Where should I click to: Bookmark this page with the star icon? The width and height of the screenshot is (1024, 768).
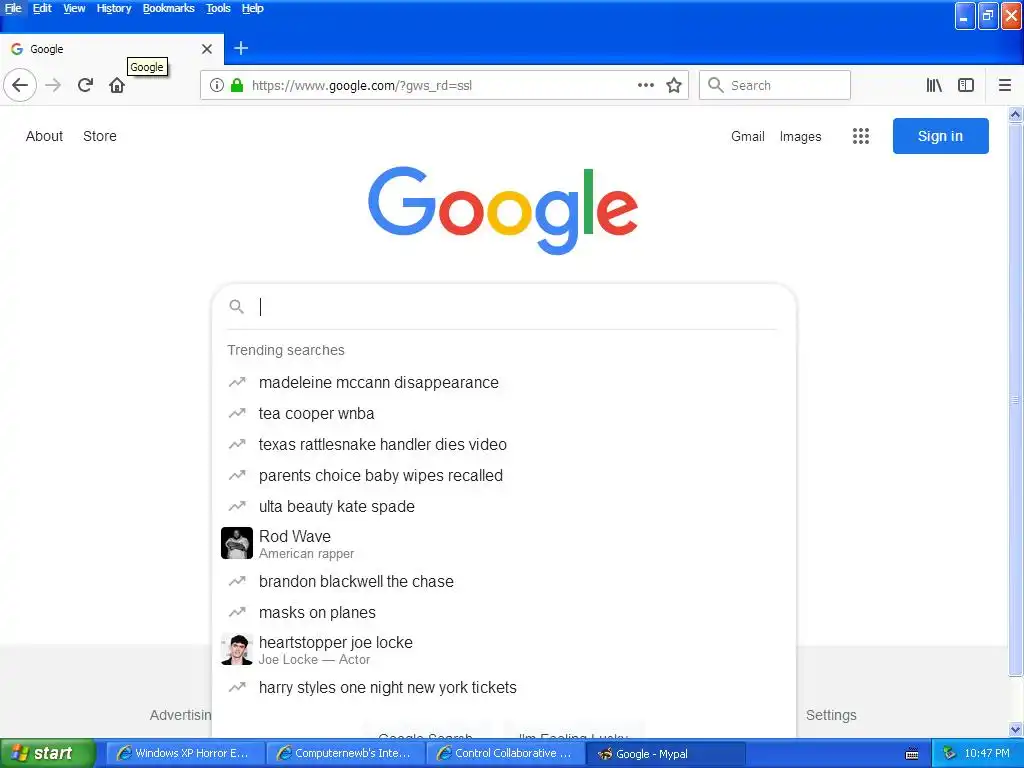[x=674, y=85]
